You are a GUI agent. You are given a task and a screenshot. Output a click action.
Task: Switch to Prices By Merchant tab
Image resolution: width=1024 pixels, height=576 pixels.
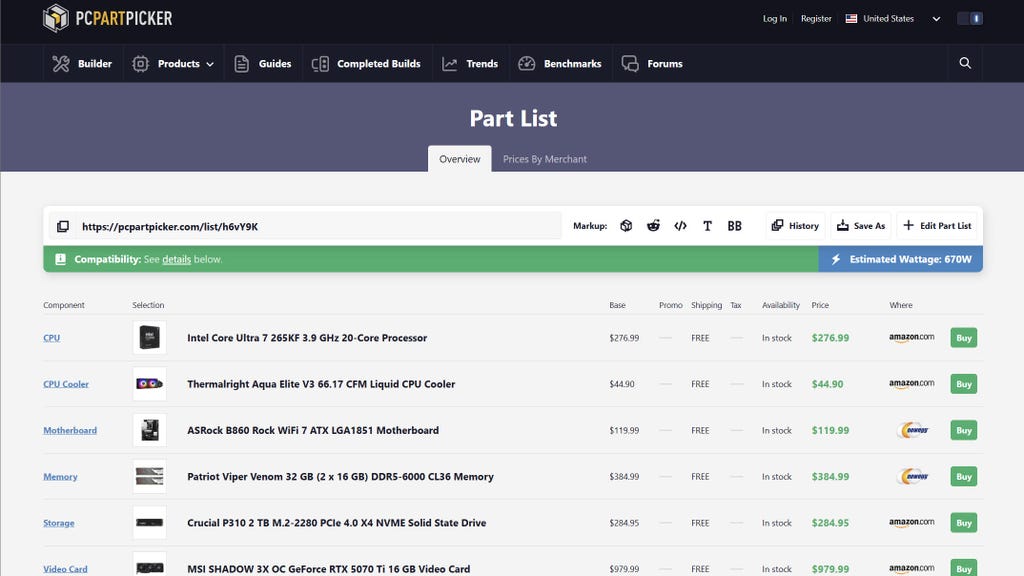pyautogui.click(x=545, y=159)
